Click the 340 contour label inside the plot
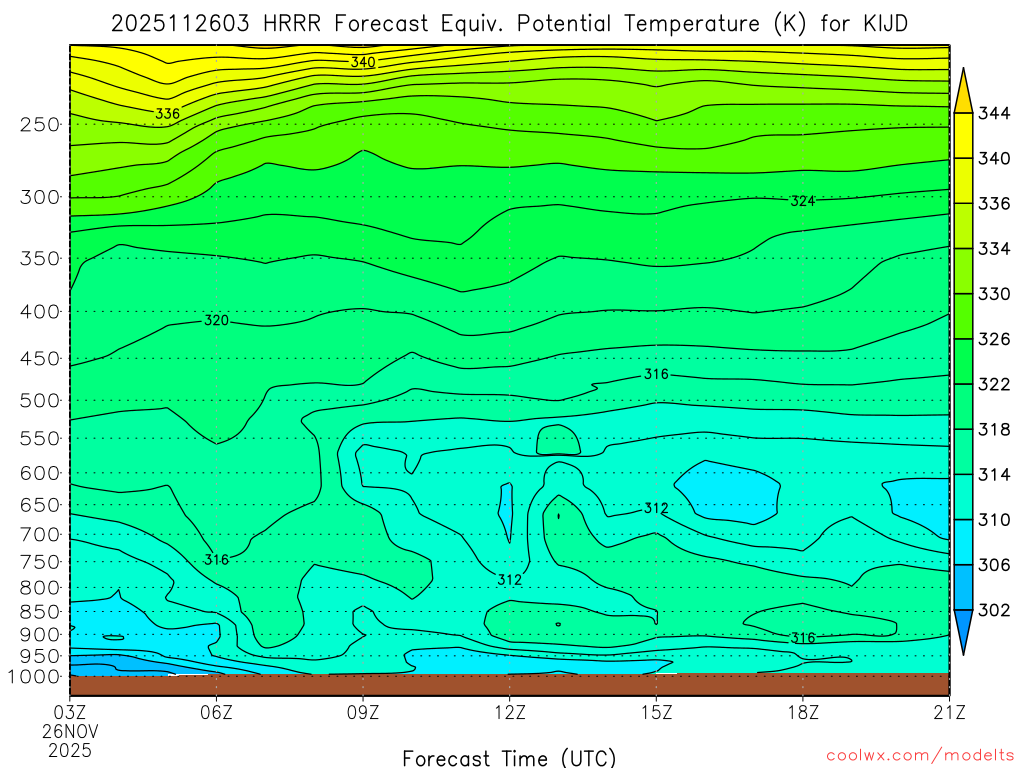Screen dimensions: 1024x768 (363, 62)
